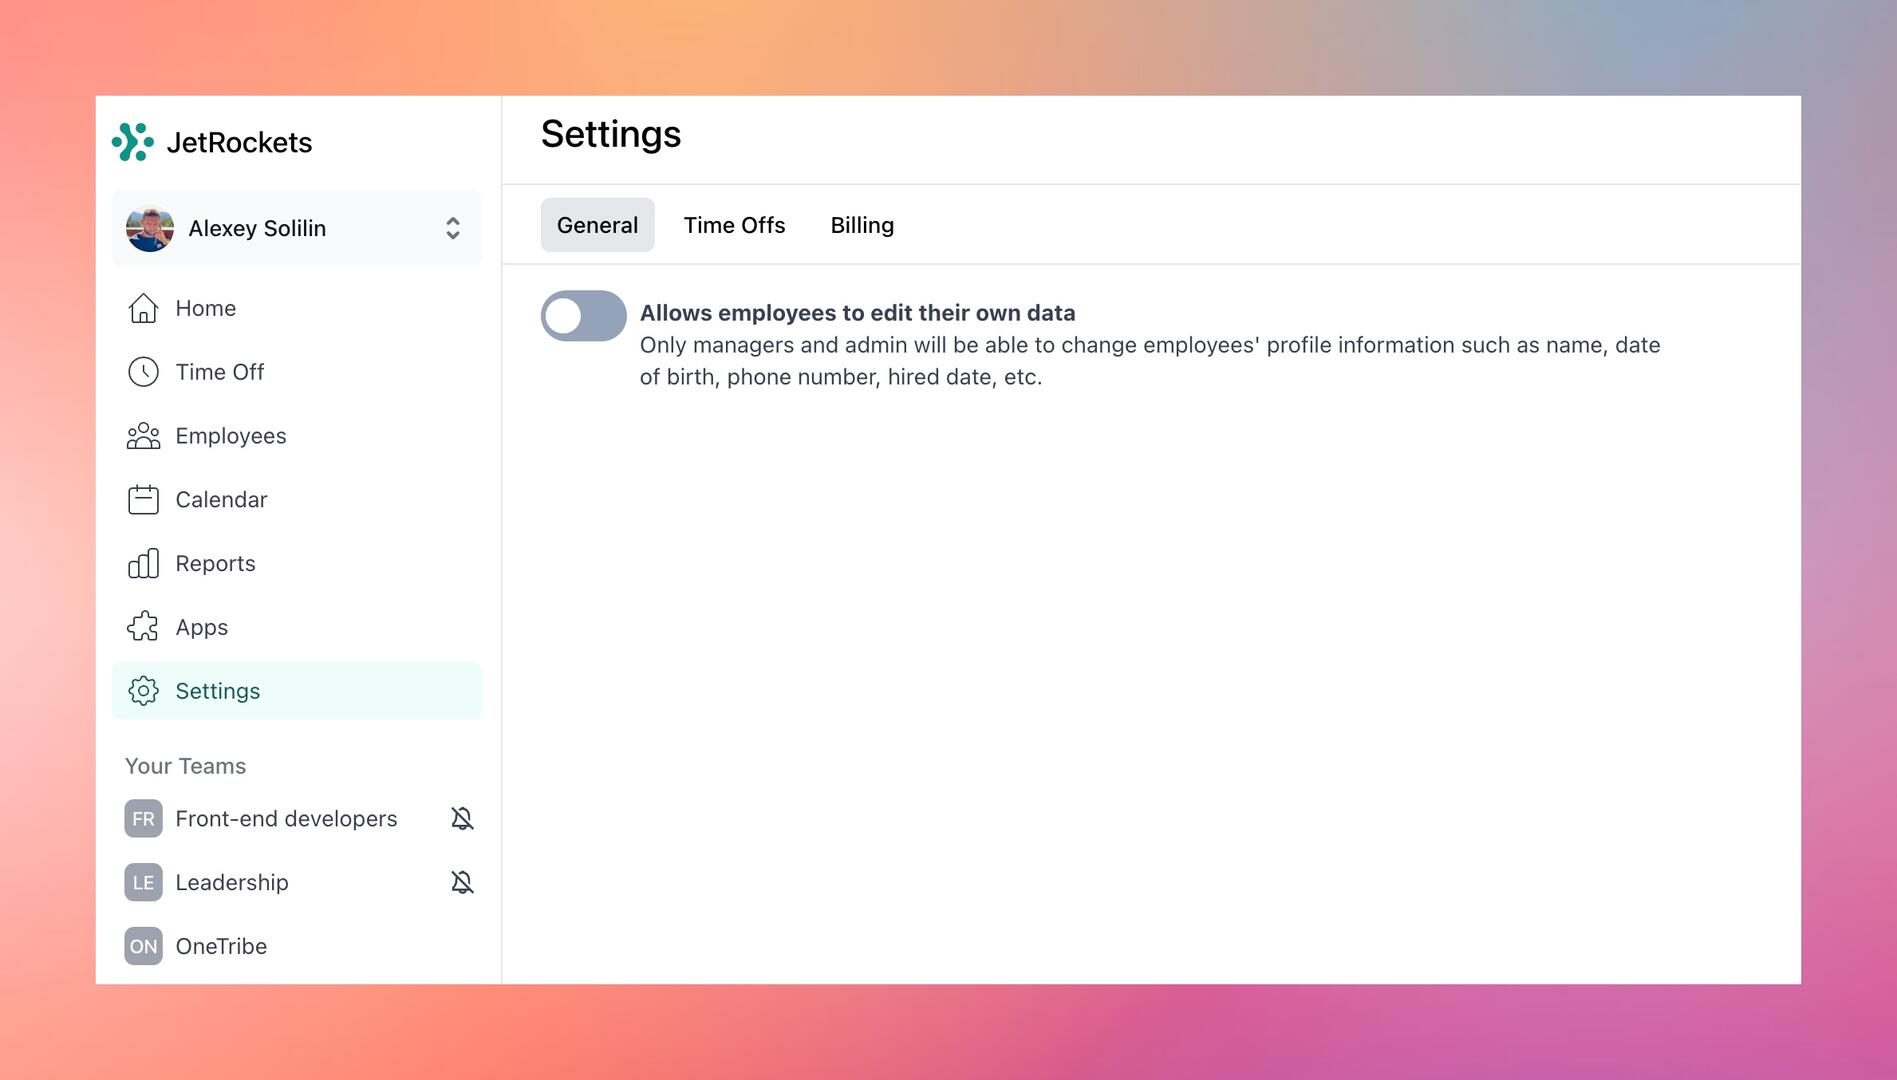Image resolution: width=1897 pixels, height=1080 pixels.
Task: Open the Employees section
Action: tap(297, 436)
